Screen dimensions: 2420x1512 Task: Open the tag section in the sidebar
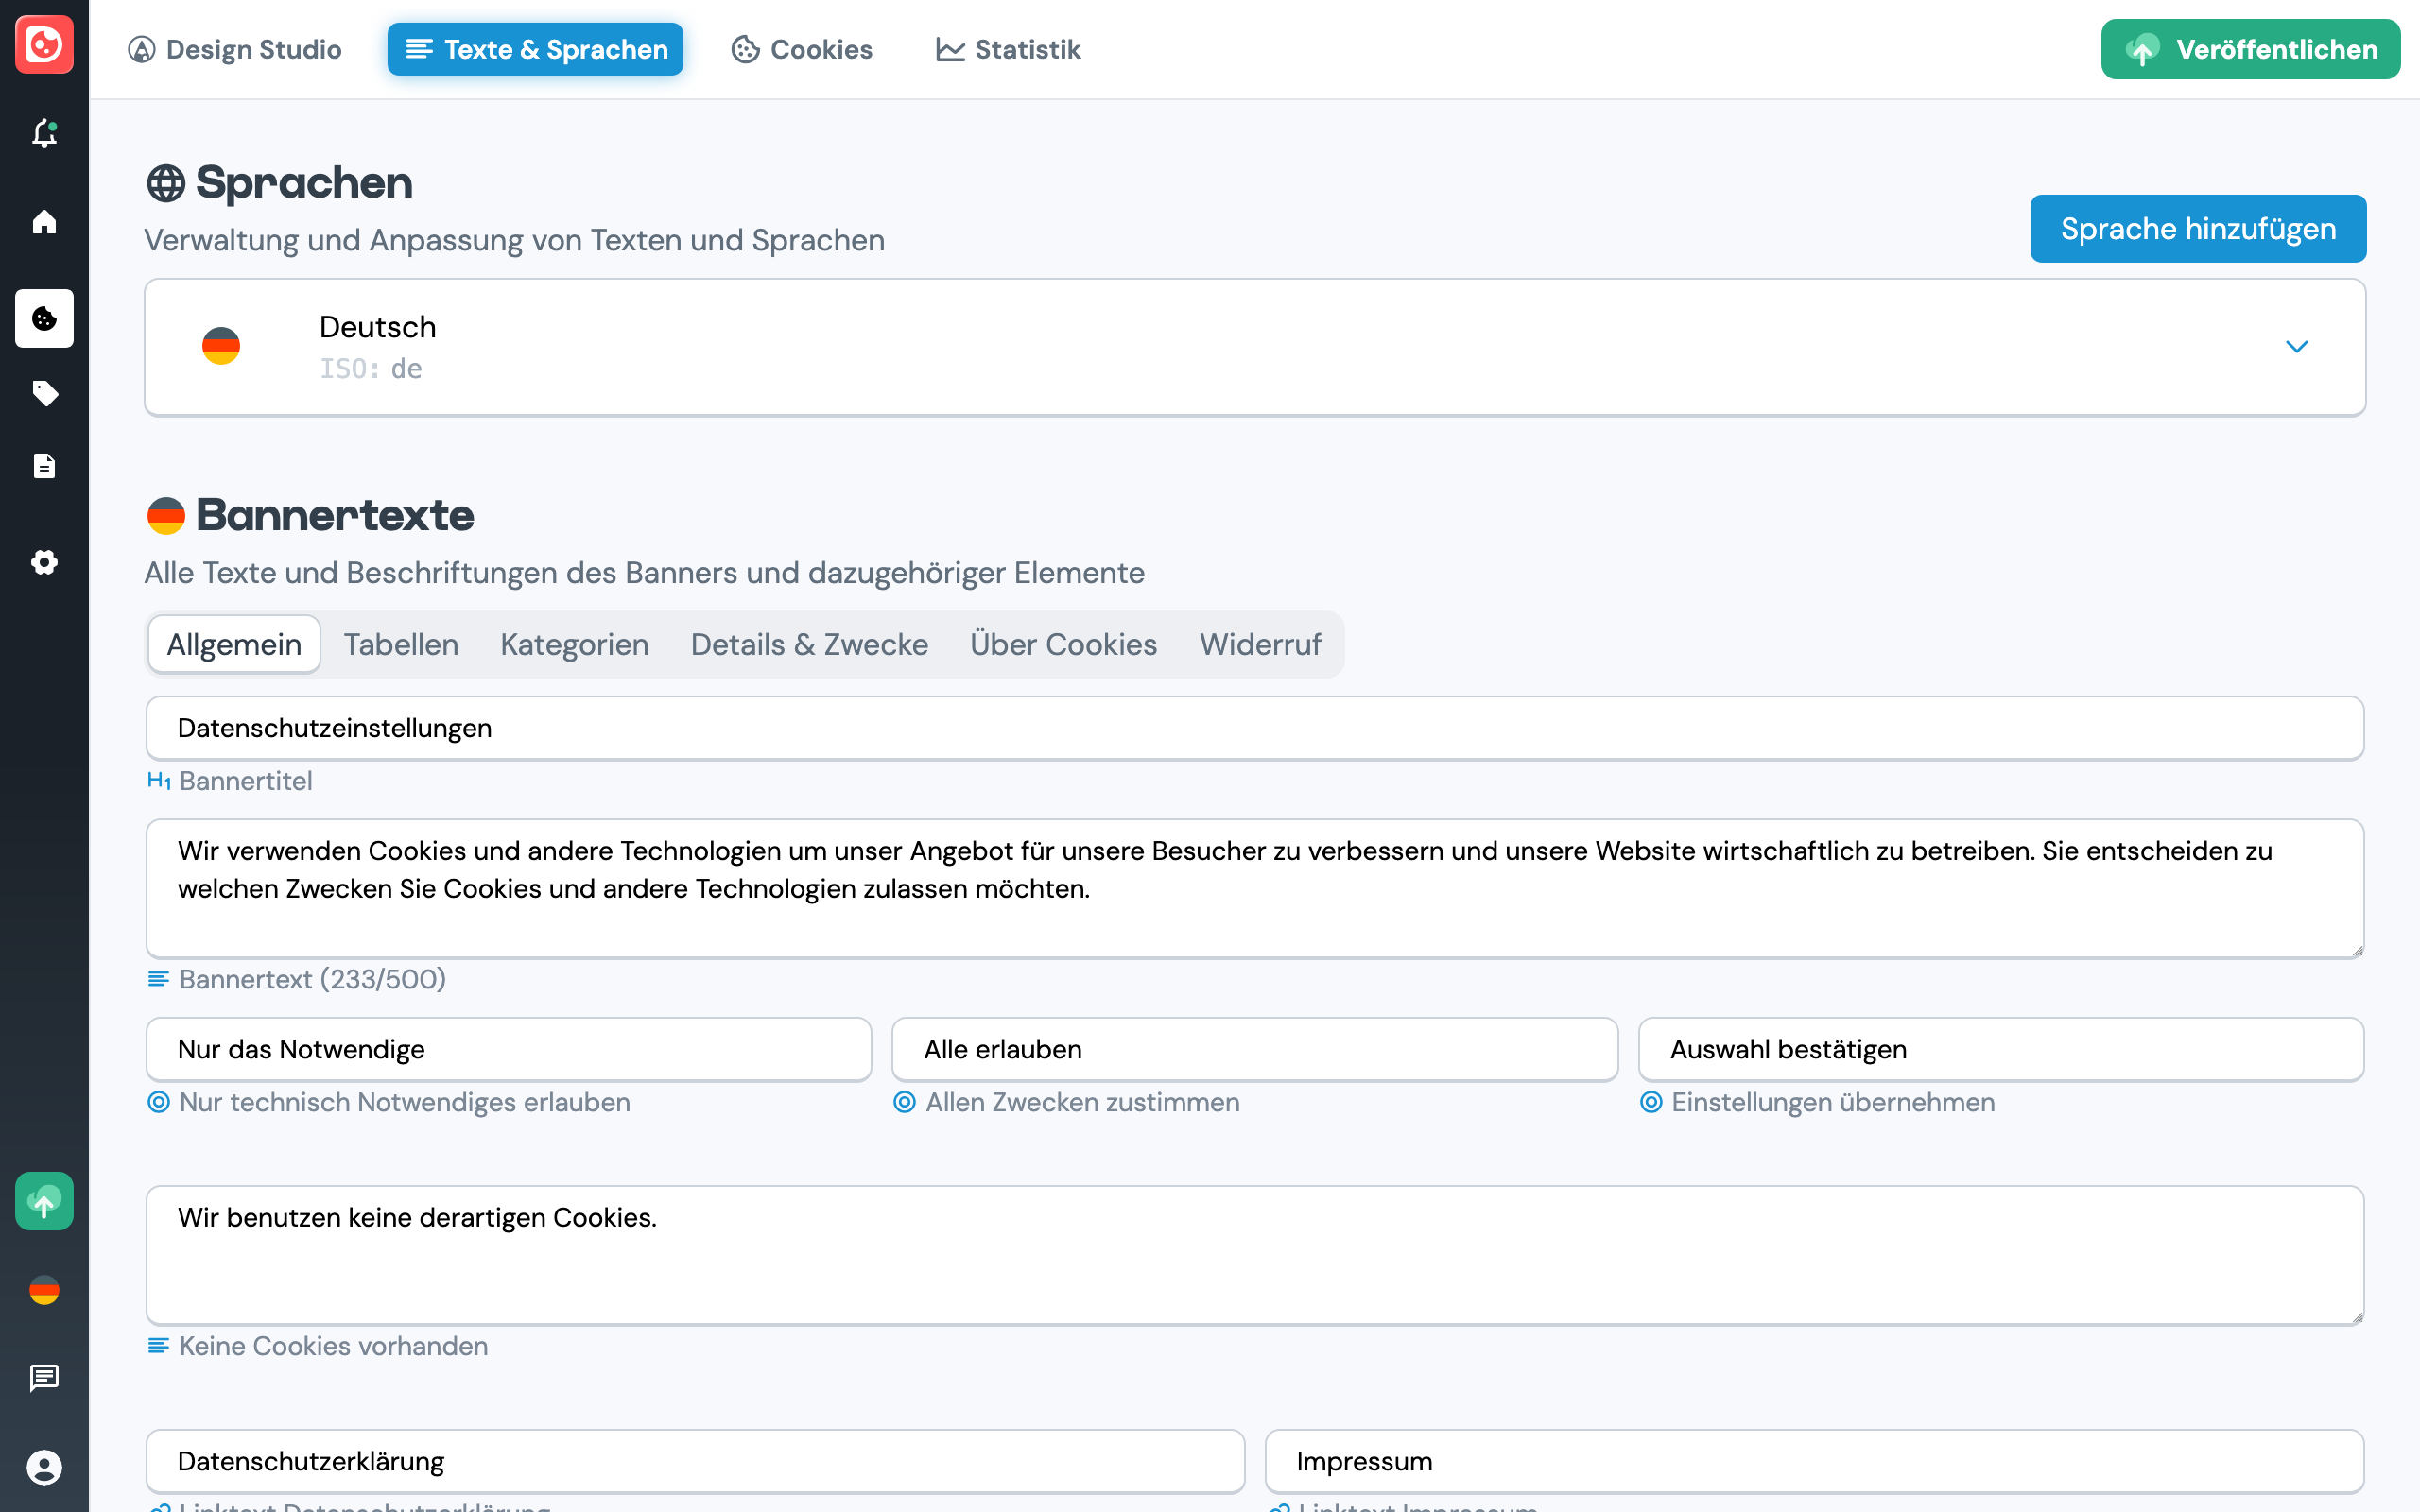point(44,393)
